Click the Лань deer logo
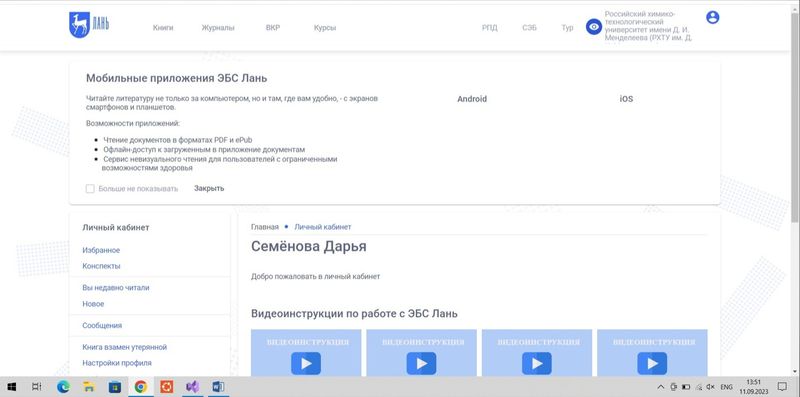800x397 pixels. coord(89,25)
